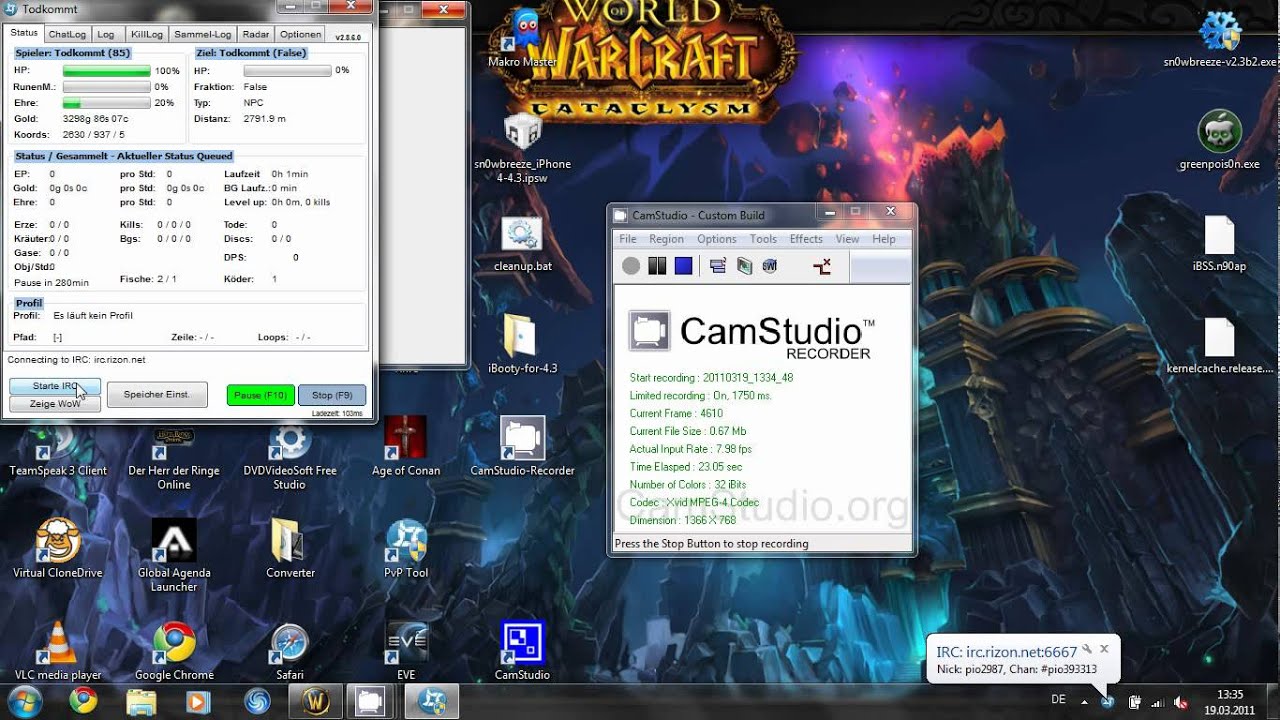
Task: Open the KillLog tab
Action: pyautogui.click(x=147, y=35)
